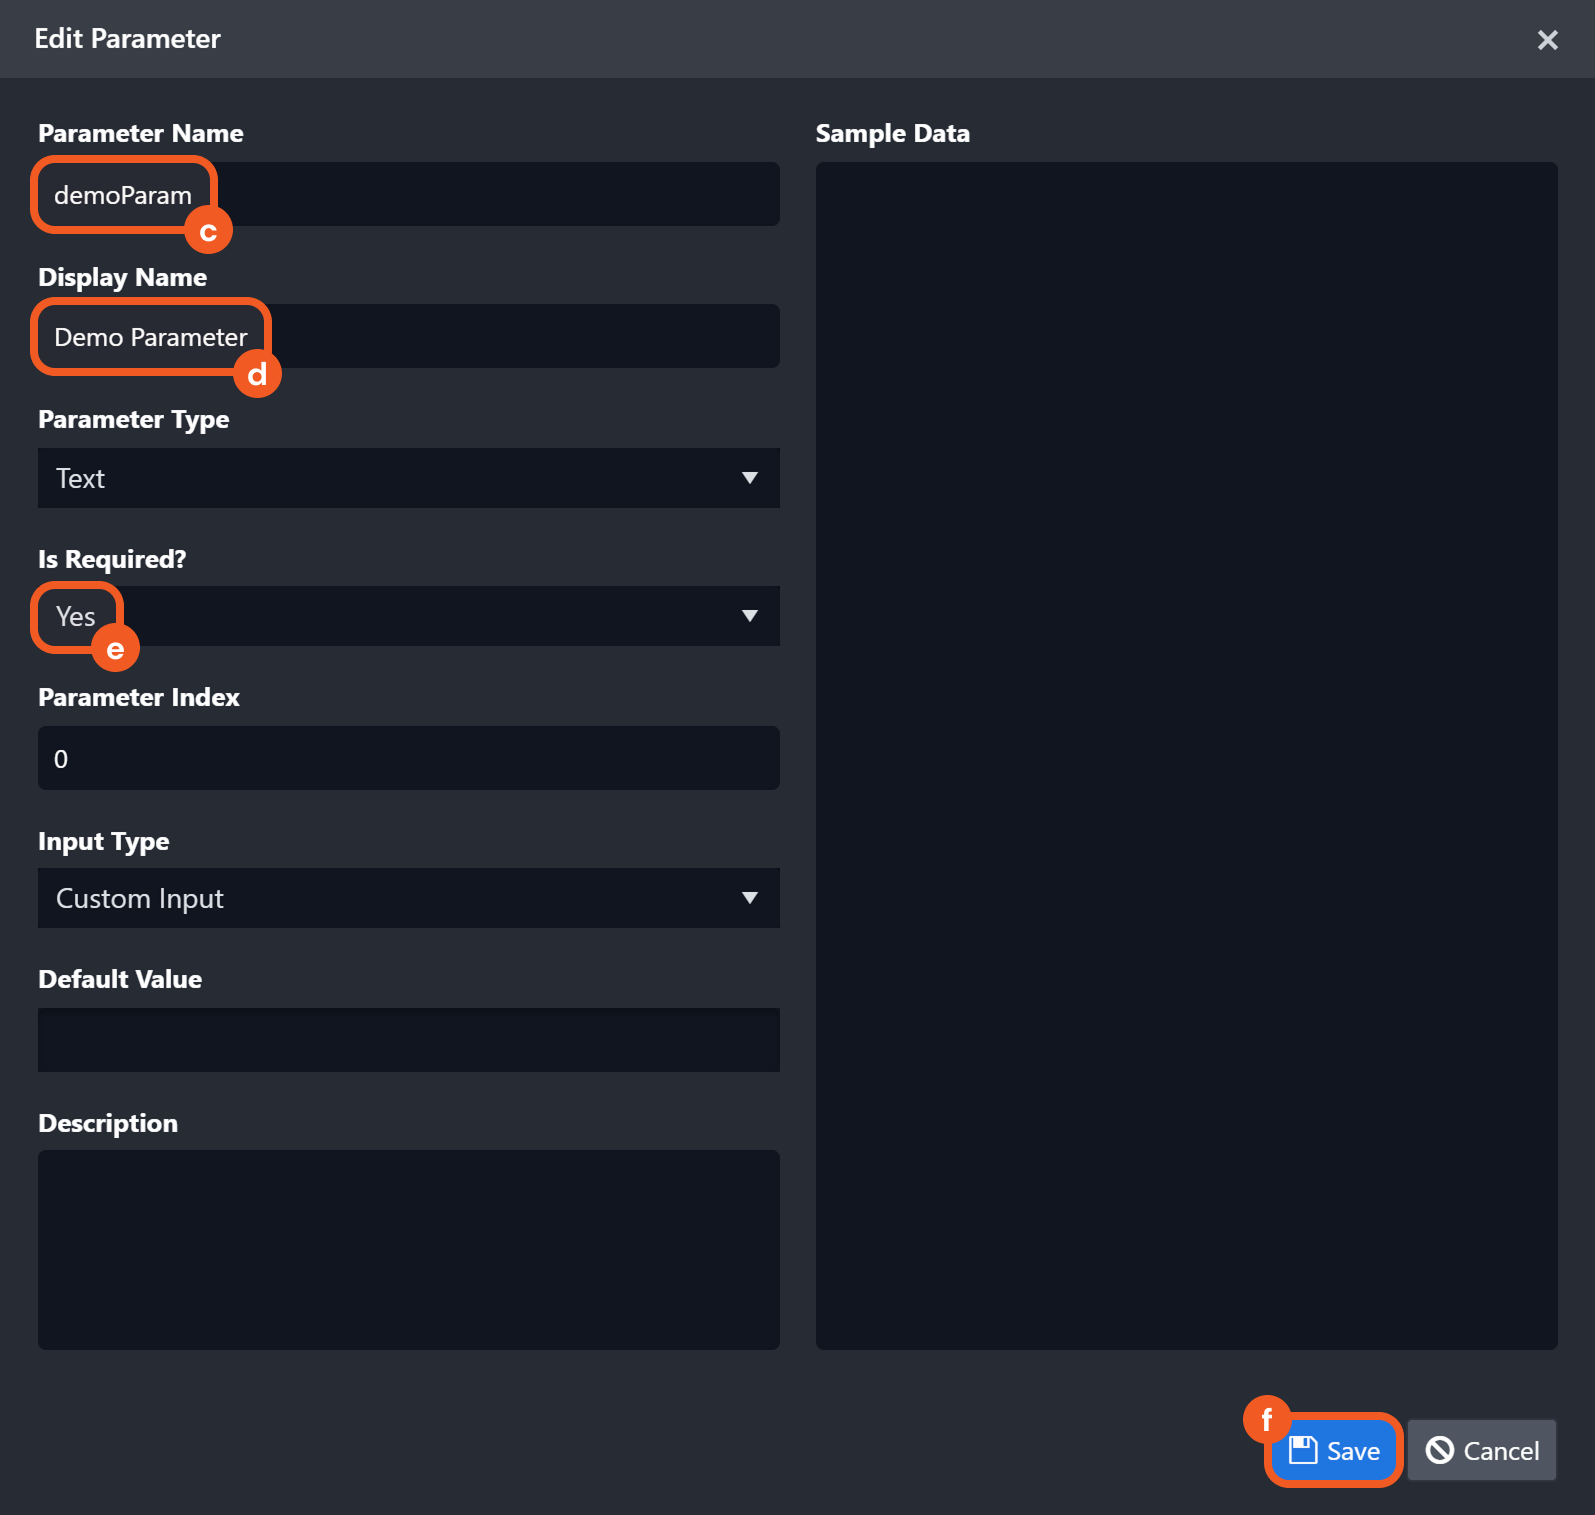Click the circle-slash Cancel icon
This screenshot has height=1515, width=1595.
pos(1439,1450)
